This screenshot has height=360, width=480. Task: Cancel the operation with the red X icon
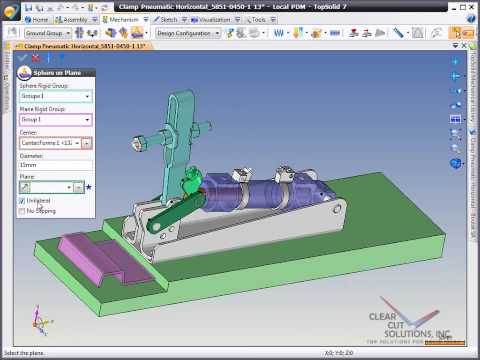(x=36, y=58)
